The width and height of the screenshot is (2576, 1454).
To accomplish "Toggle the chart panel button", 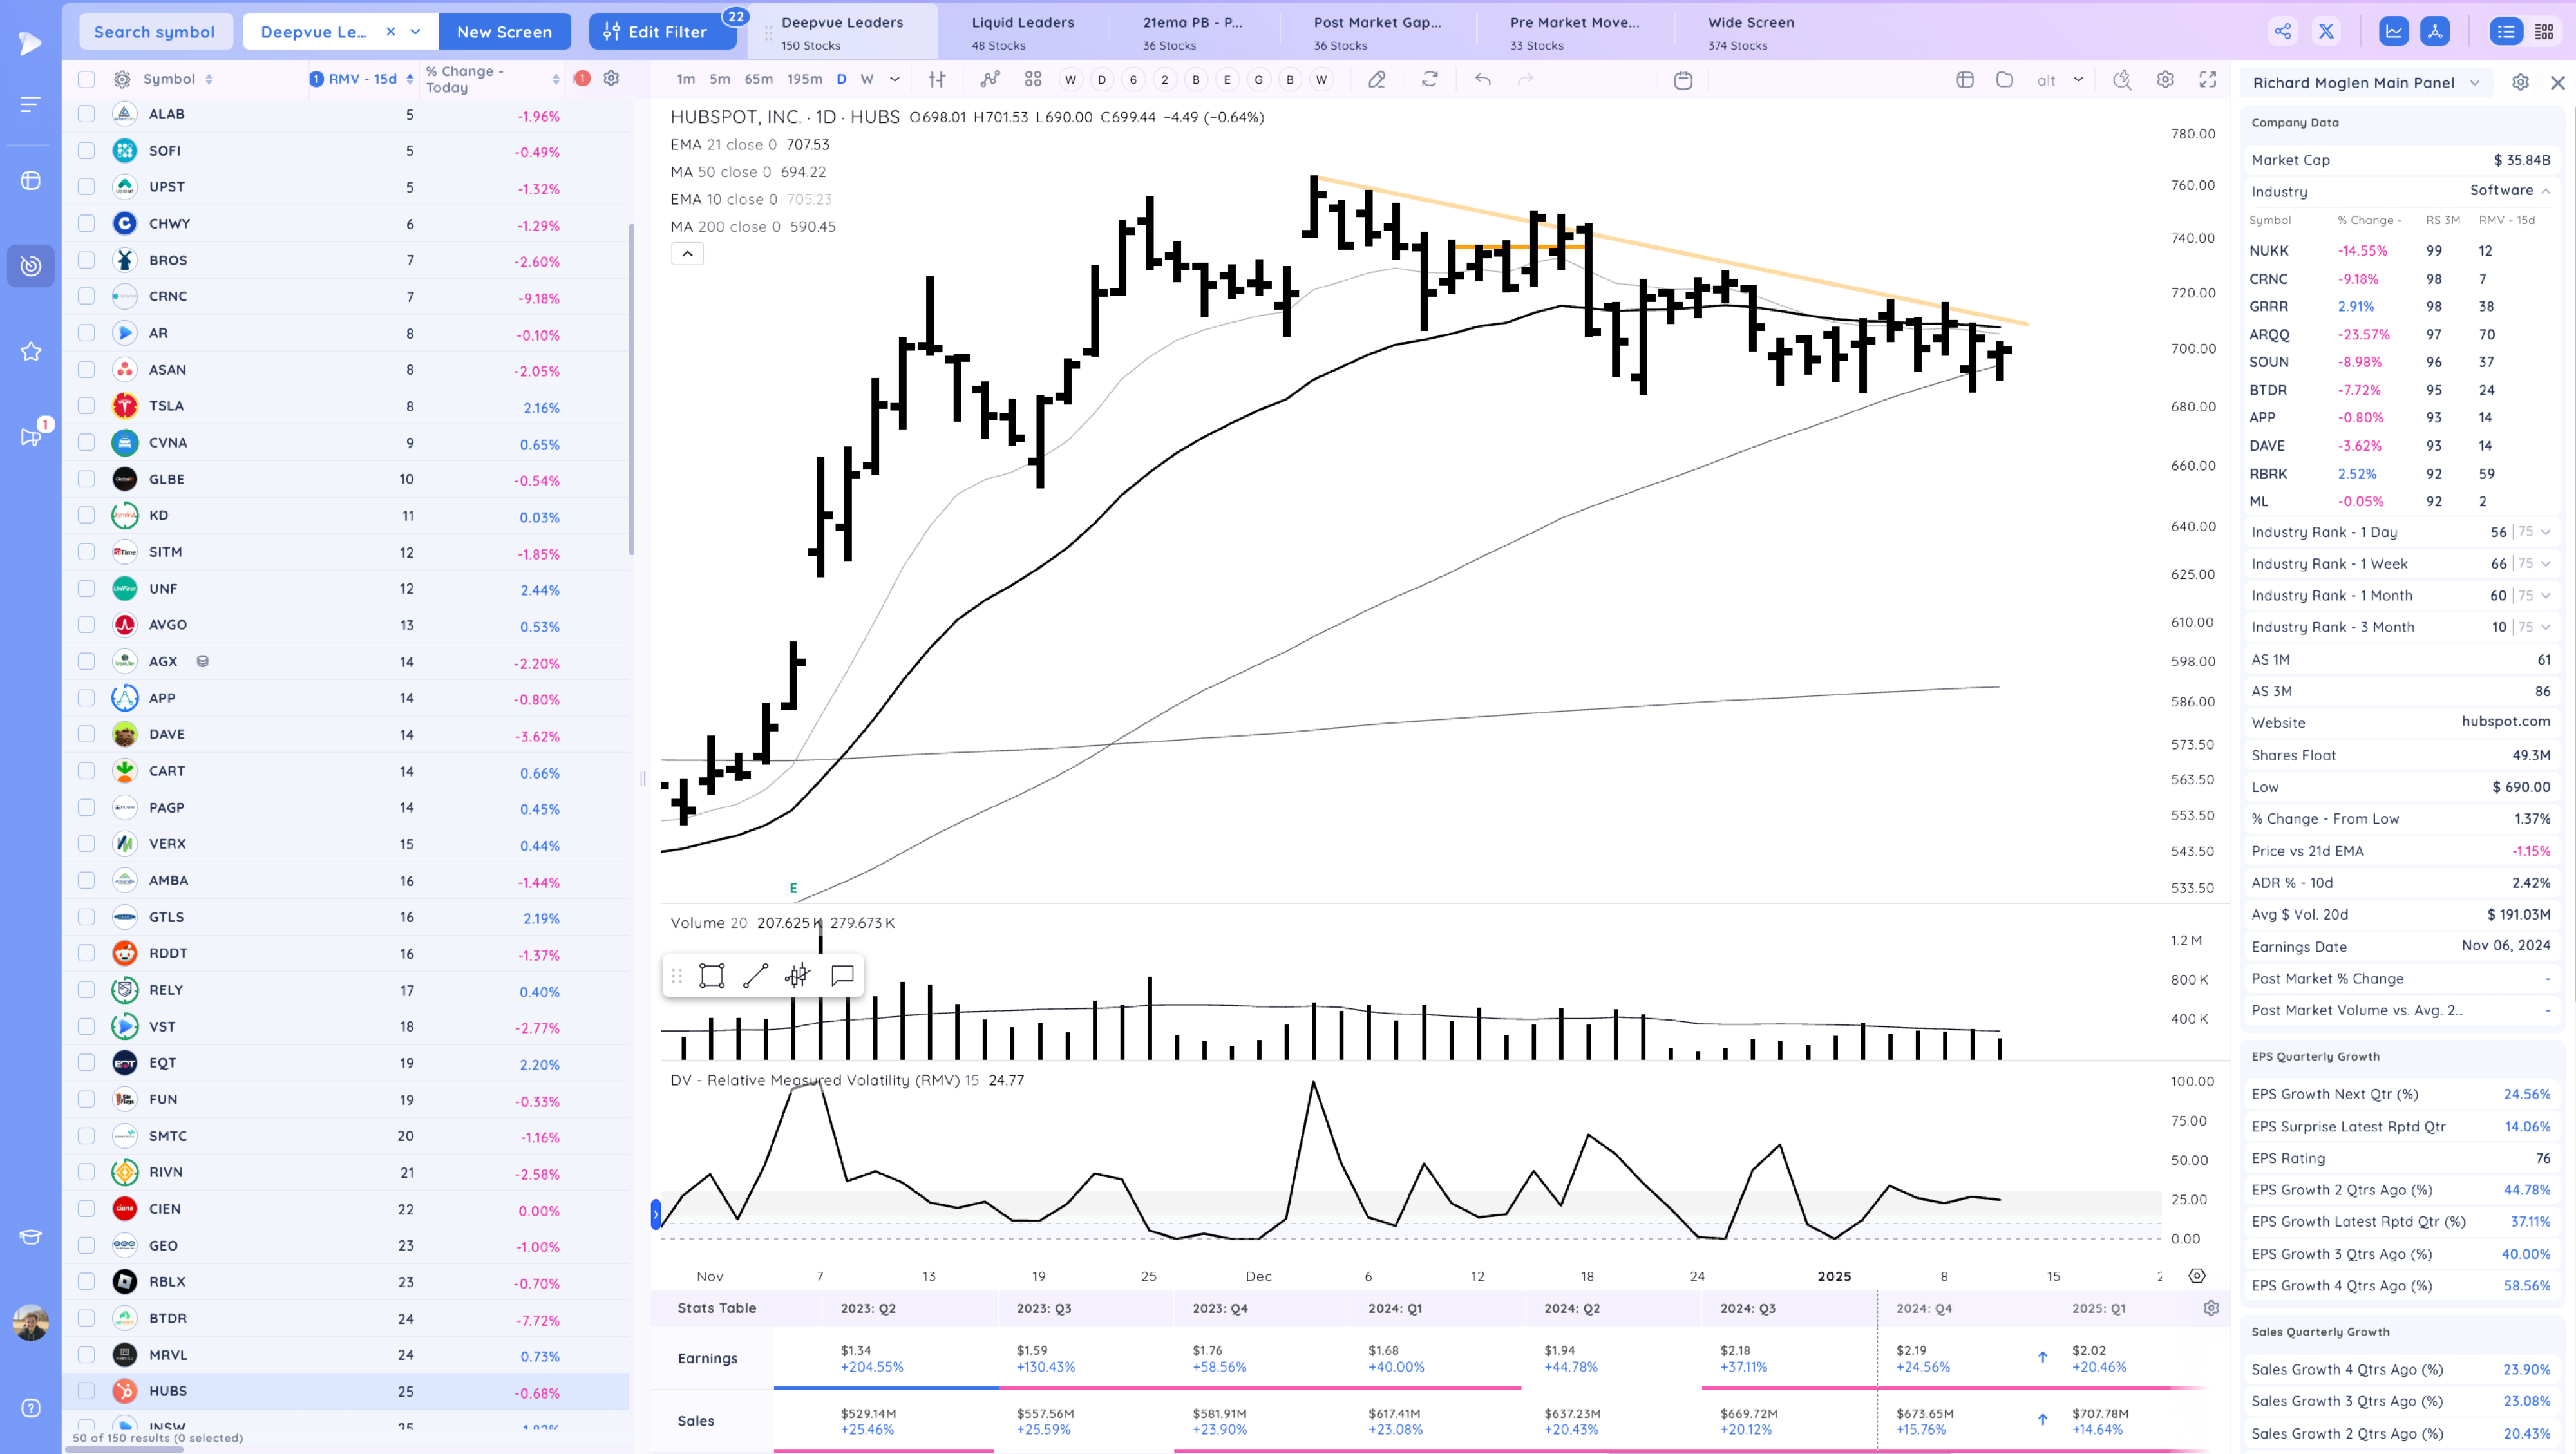I will point(2393,31).
